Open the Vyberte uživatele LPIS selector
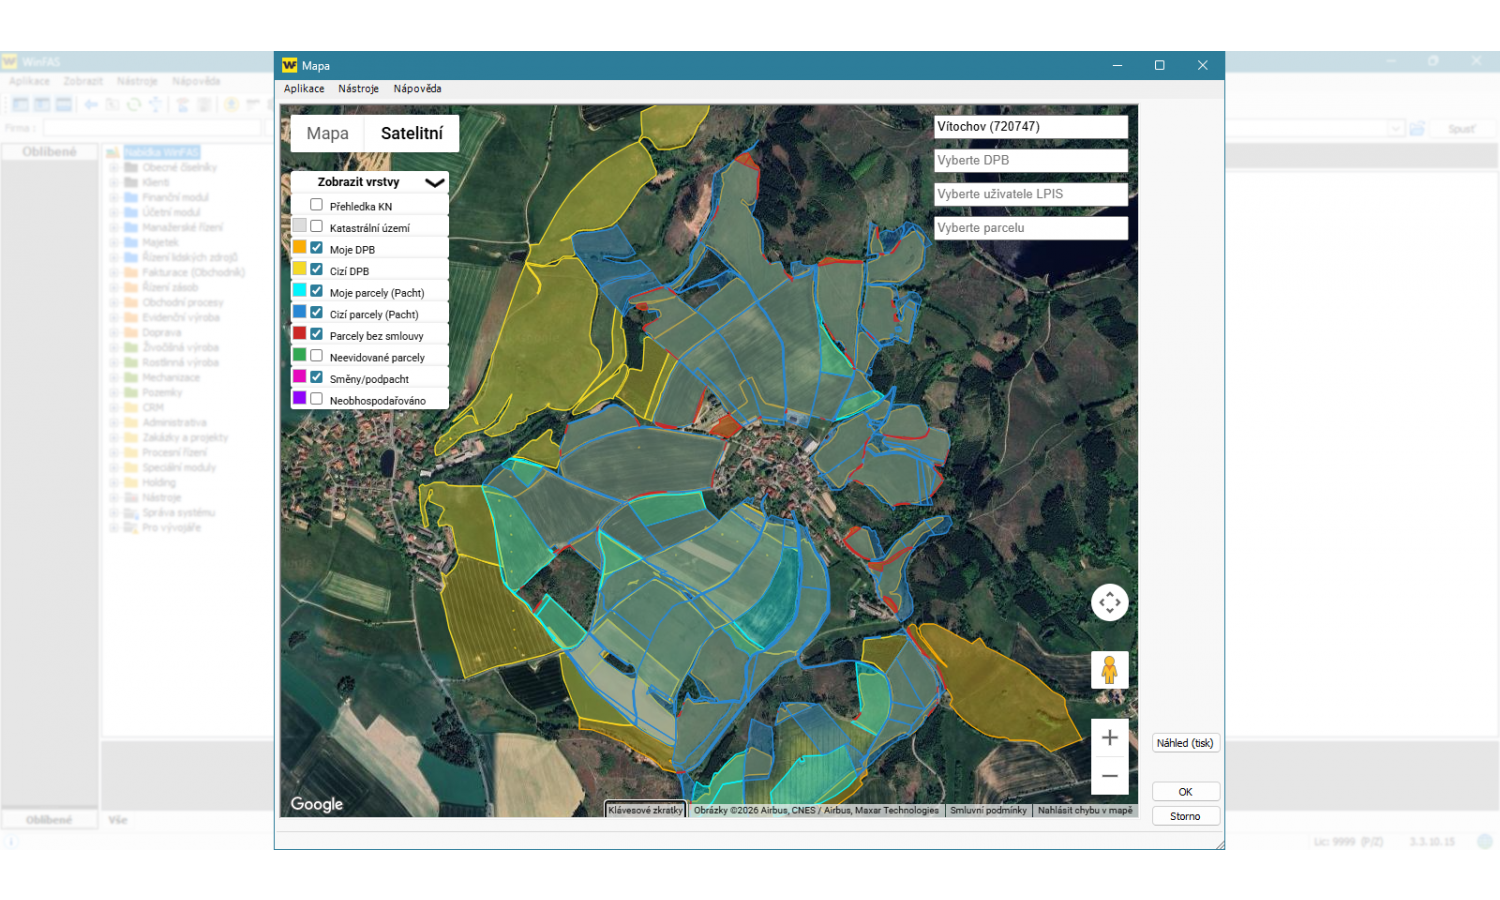This screenshot has height=900, width=1500. tap(1030, 194)
